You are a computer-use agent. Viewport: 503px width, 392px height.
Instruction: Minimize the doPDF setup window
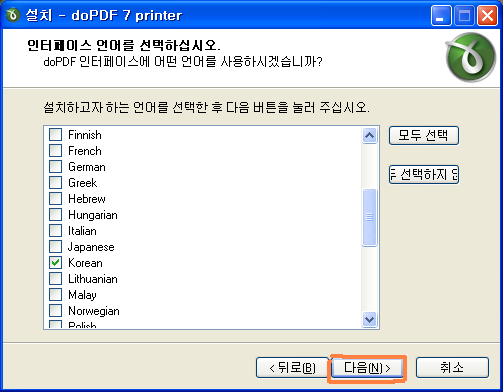click(441, 15)
